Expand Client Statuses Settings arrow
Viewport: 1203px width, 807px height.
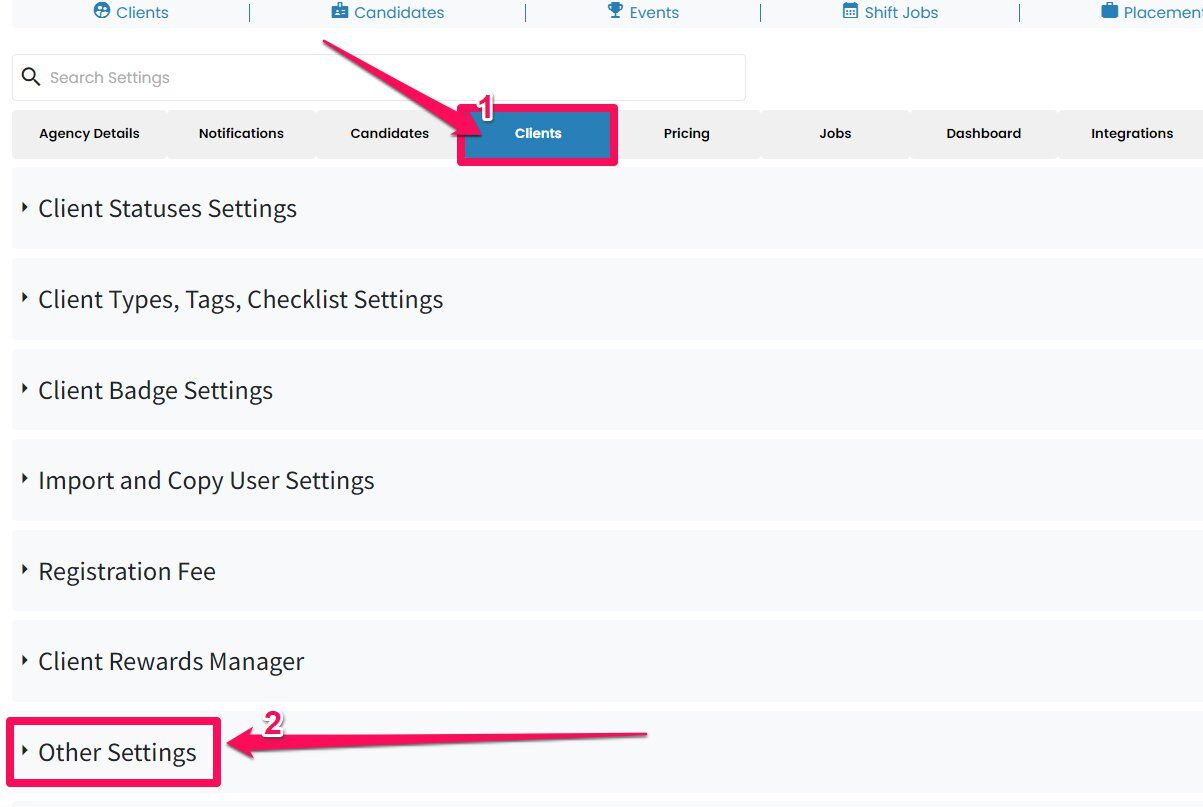pyautogui.click(x=25, y=206)
